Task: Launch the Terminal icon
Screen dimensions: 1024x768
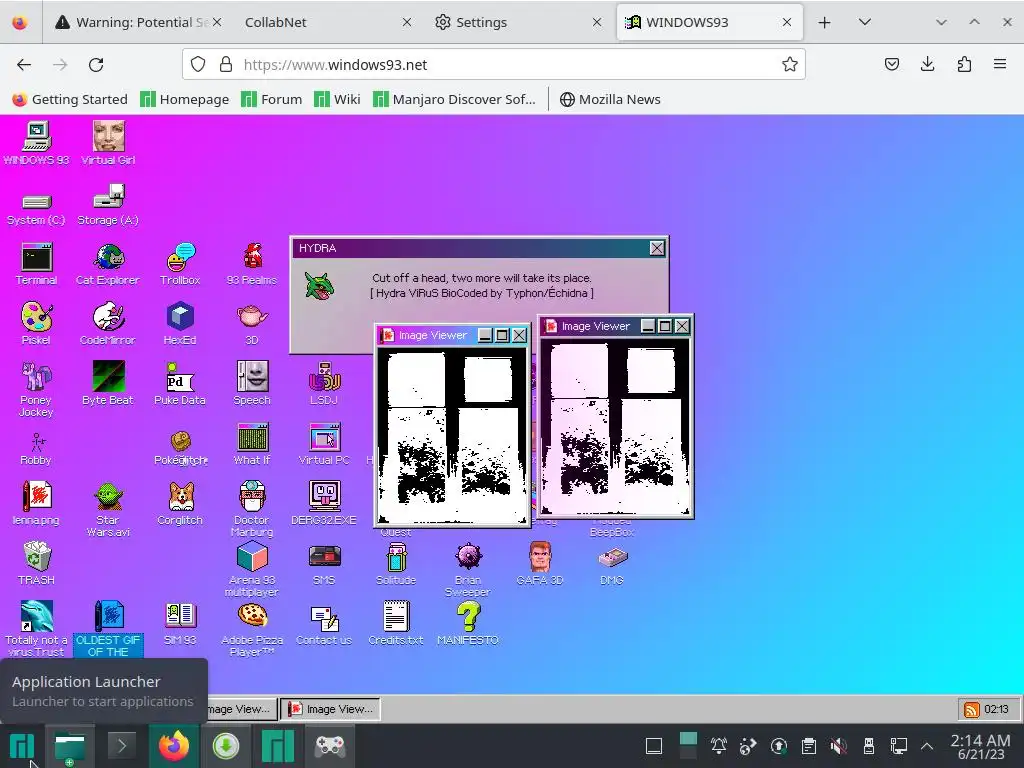Action: tap(37, 264)
